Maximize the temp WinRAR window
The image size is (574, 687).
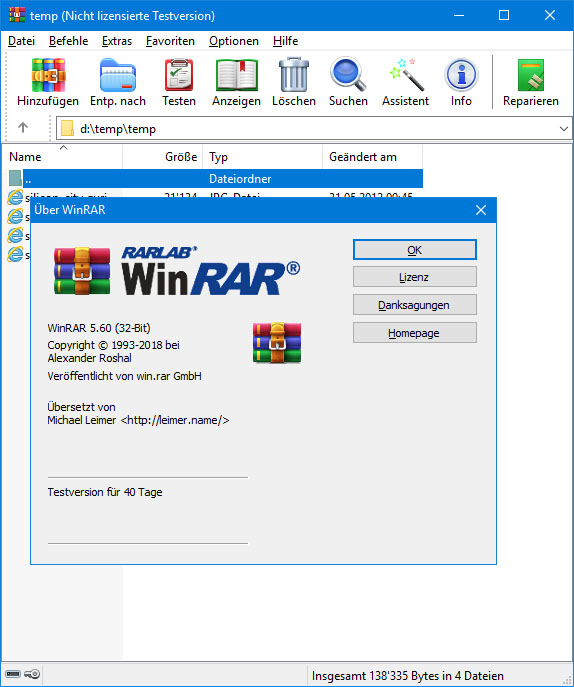[x=504, y=15]
